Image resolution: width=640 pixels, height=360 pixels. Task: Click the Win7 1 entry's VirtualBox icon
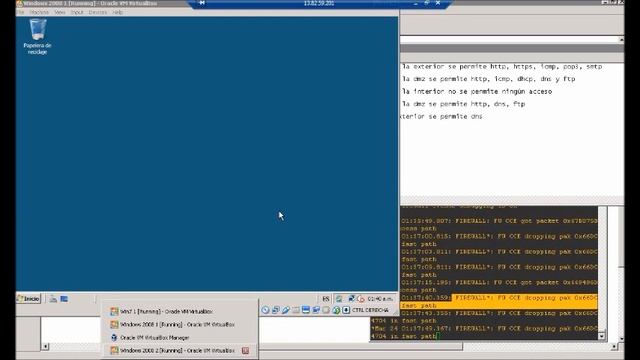click(114, 311)
